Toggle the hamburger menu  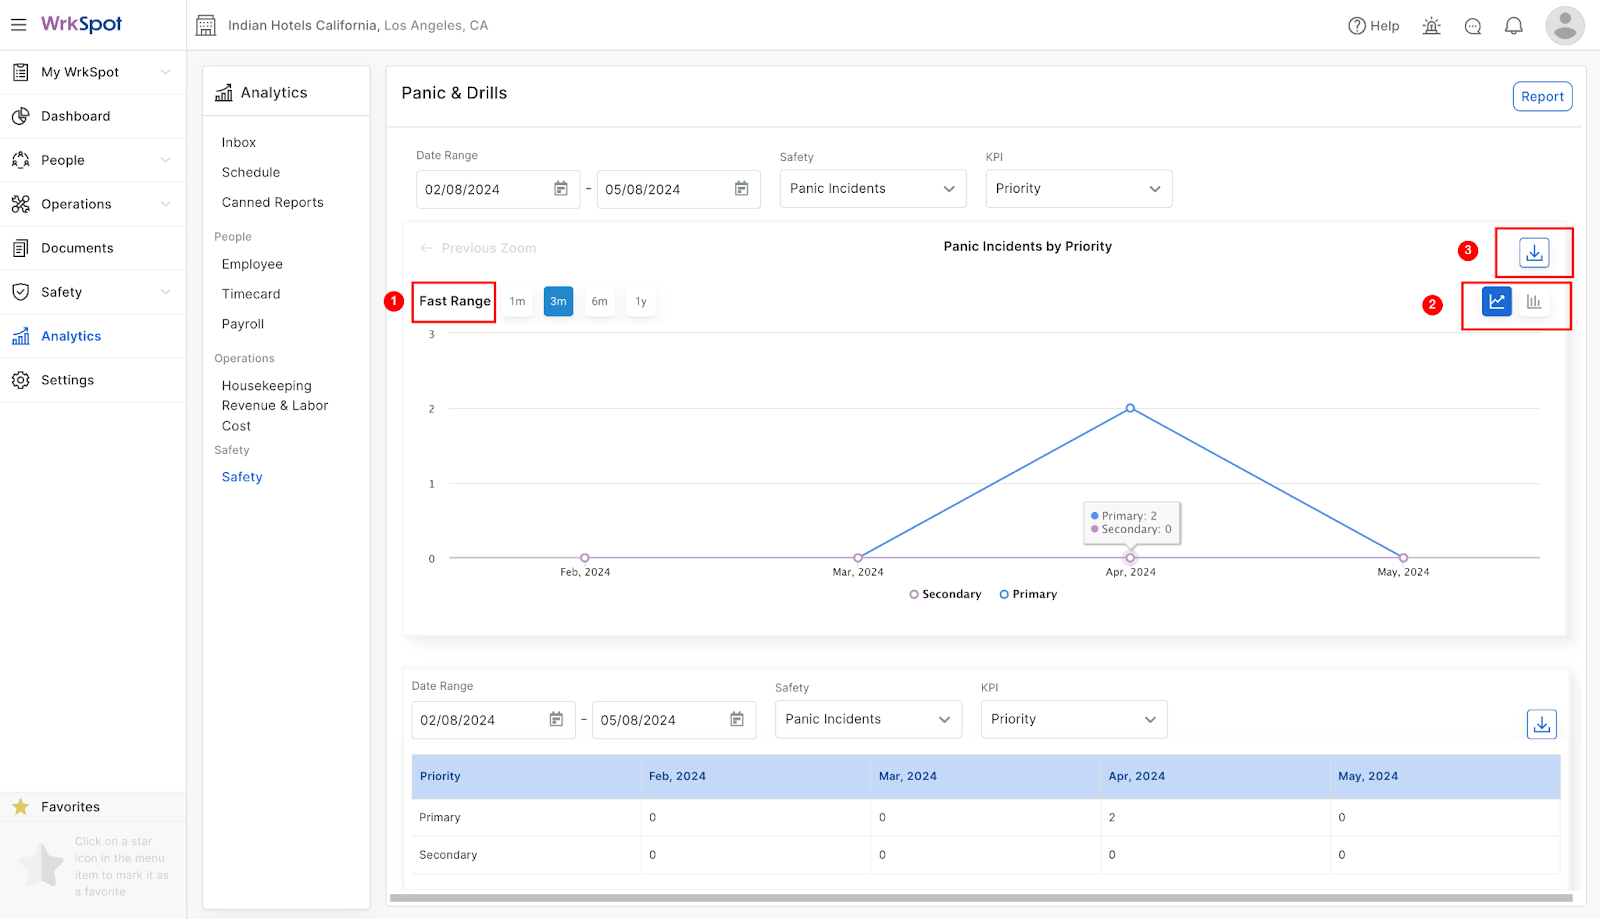18,24
